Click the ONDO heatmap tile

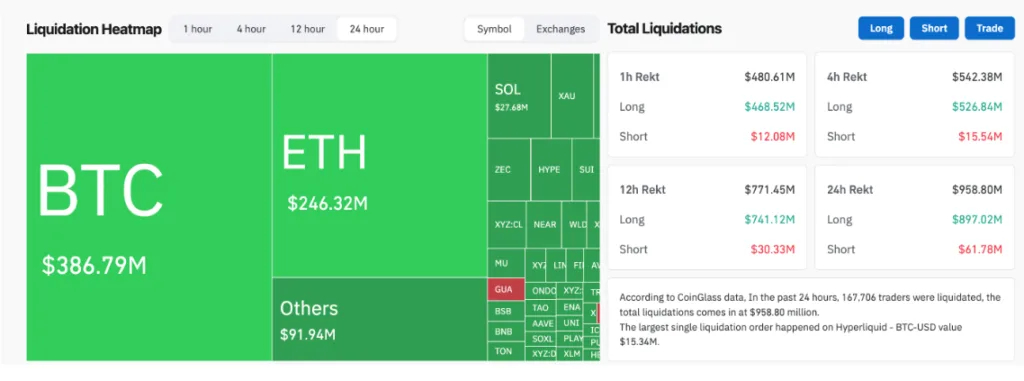click(541, 290)
